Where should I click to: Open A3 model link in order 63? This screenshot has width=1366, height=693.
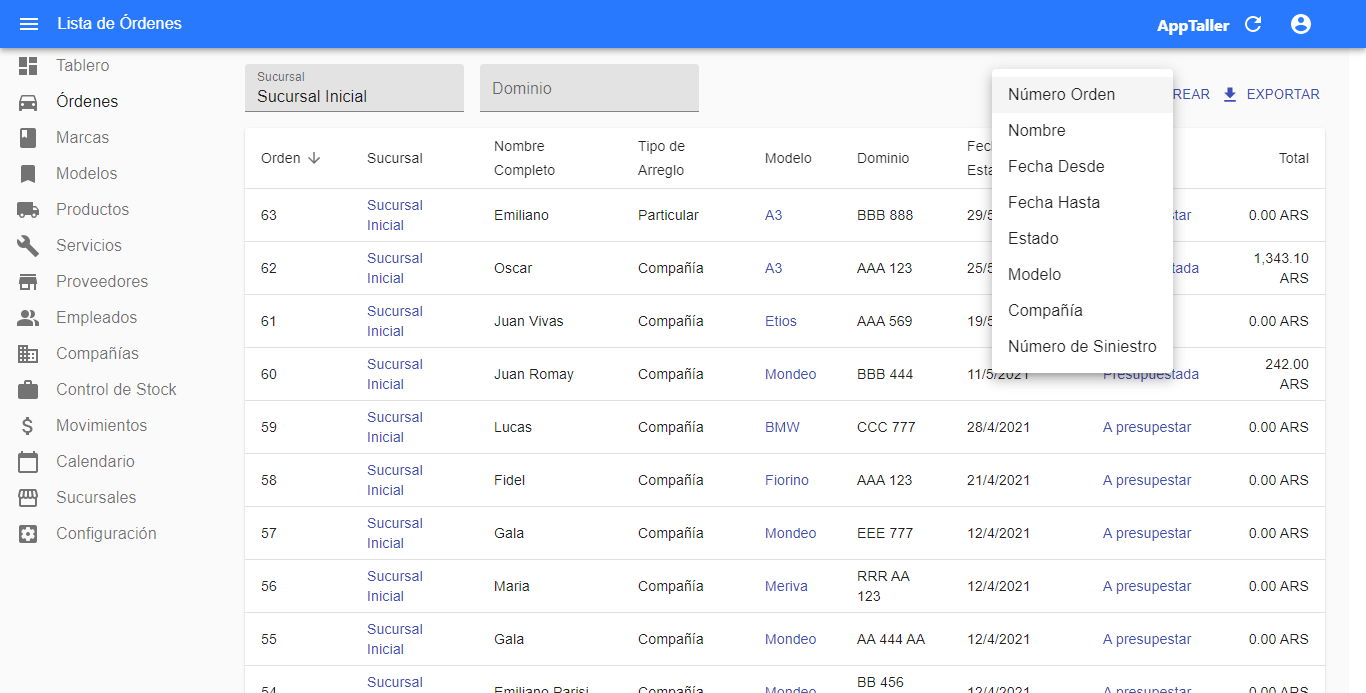[x=774, y=215]
